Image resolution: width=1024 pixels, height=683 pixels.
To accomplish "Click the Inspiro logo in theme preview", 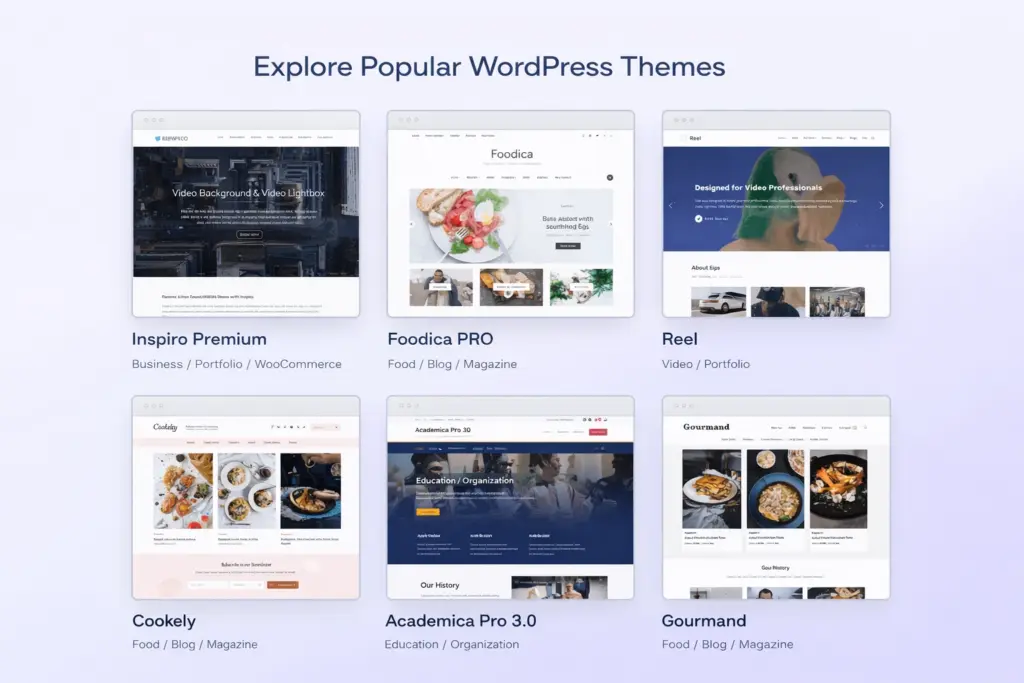I will point(170,137).
